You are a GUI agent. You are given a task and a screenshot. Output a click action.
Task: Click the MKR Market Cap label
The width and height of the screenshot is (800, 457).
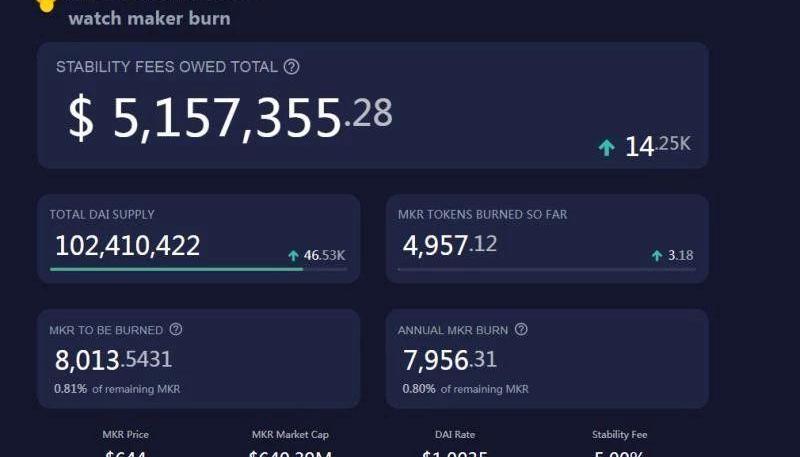point(290,435)
